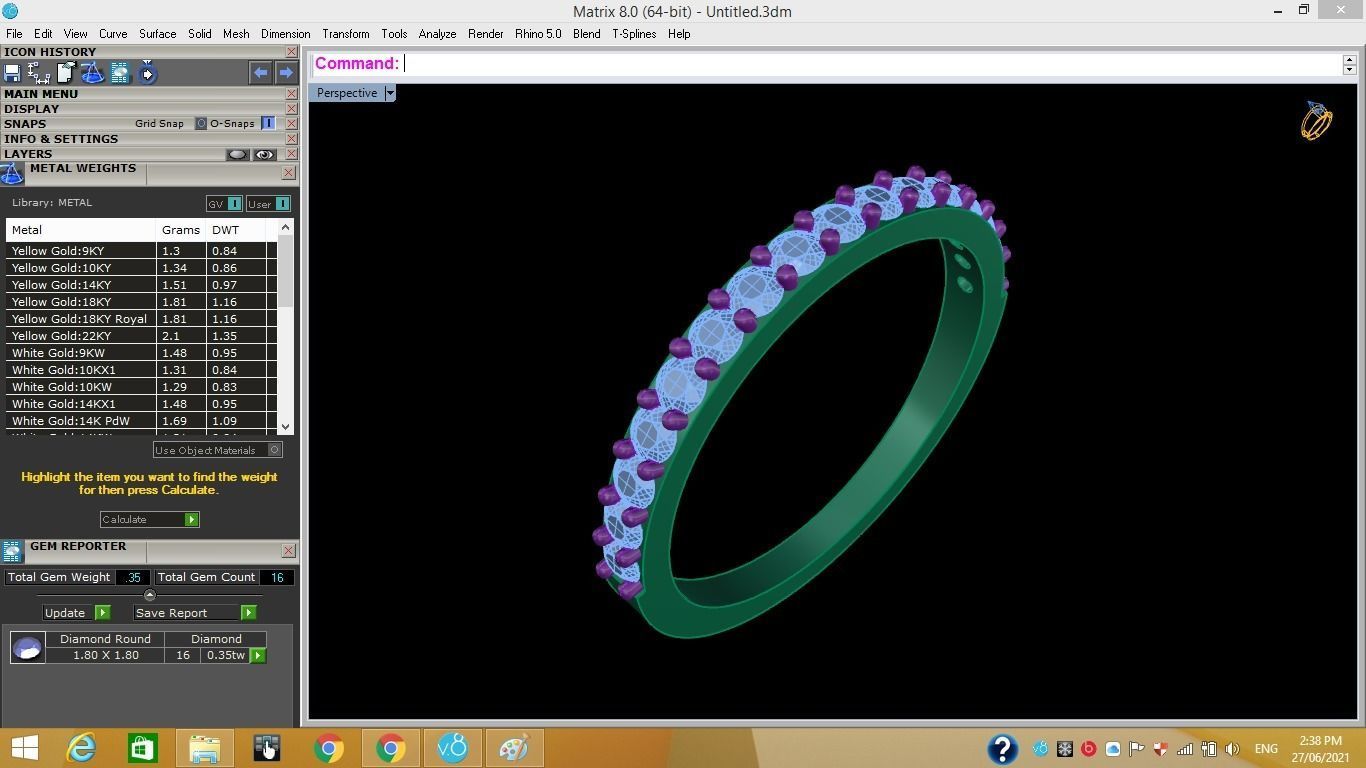The image size is (1366, 768).
Task: Click the ring arrow icon in Icon History
Action: (x=147, y=73)
